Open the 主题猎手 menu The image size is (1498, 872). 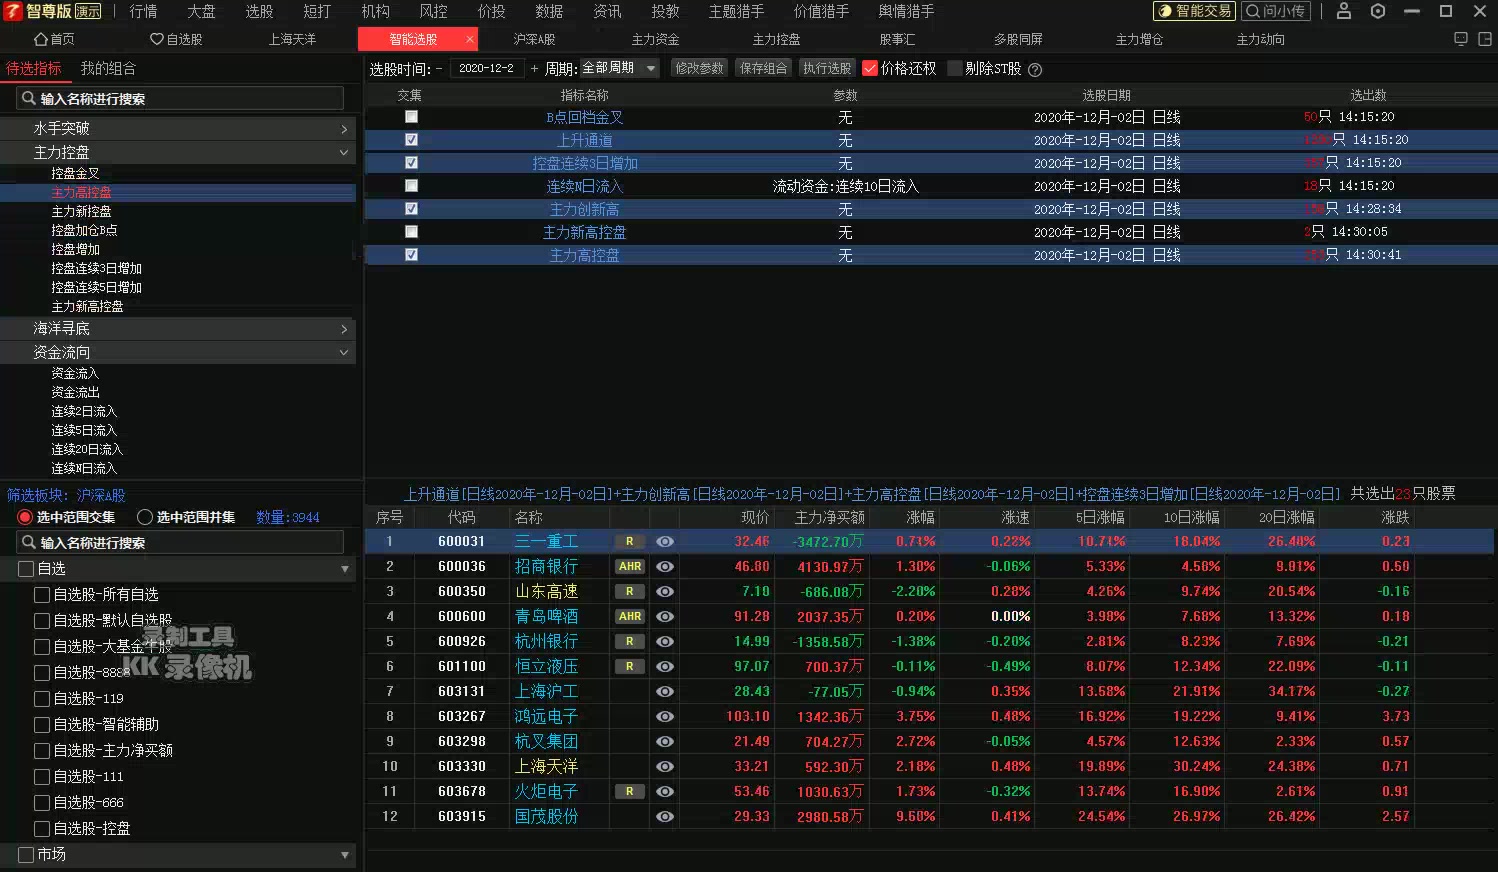736,11
